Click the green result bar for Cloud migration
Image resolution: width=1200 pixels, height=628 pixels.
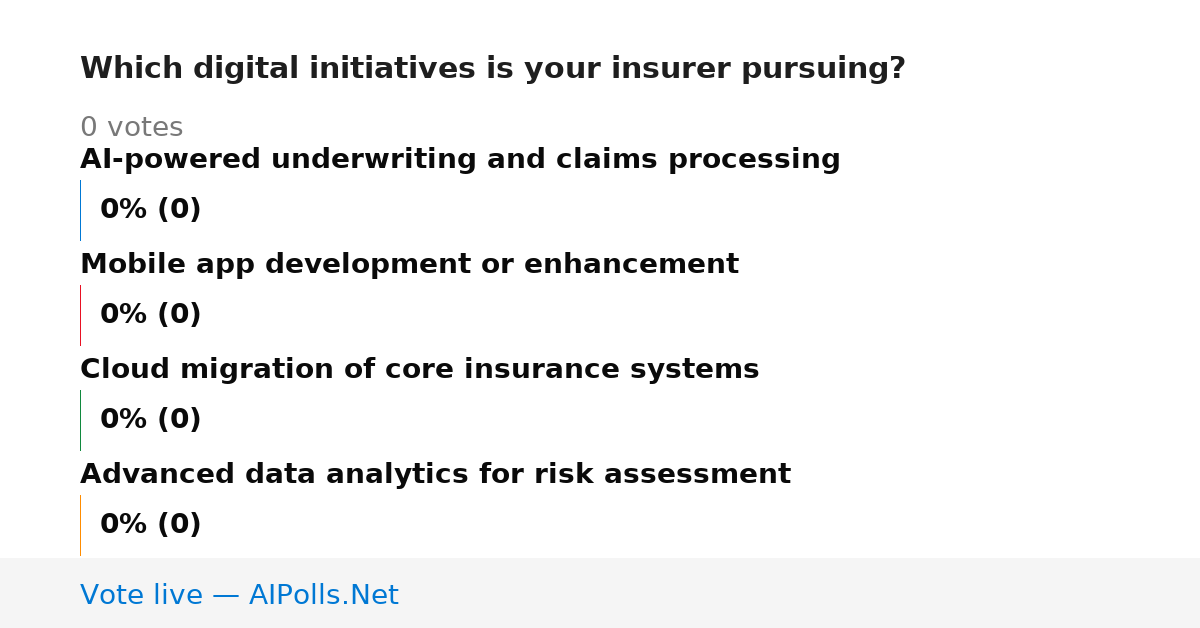[x=80, y=420]
